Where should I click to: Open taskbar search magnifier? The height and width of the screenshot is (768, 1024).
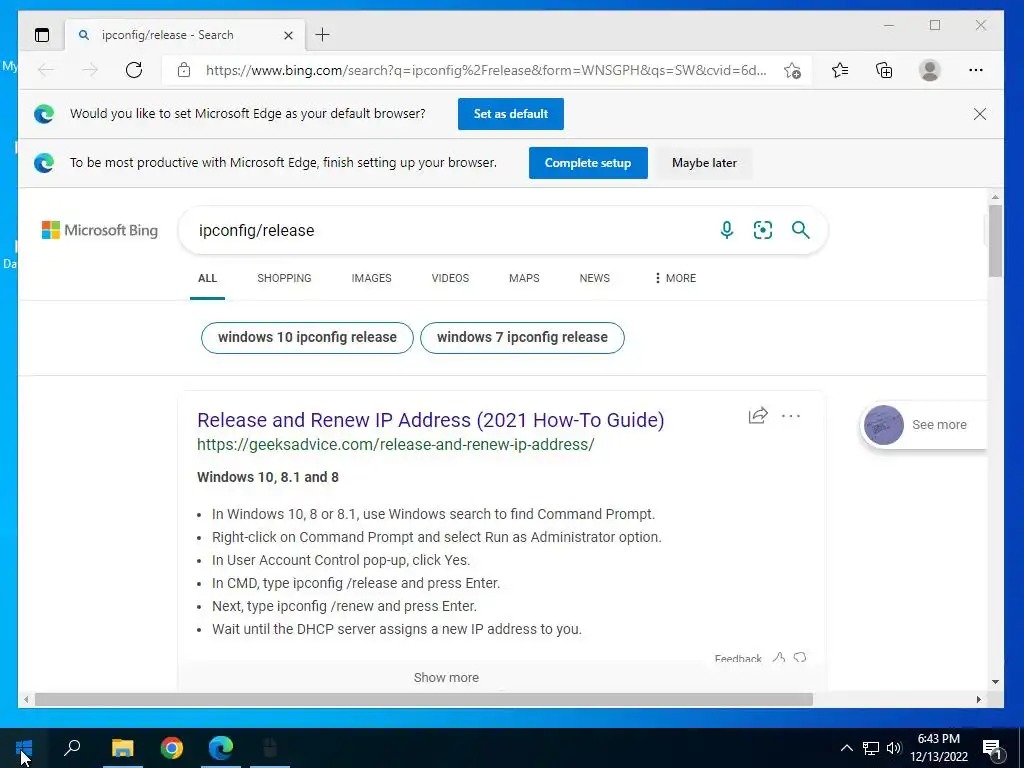tap(72, 748)
